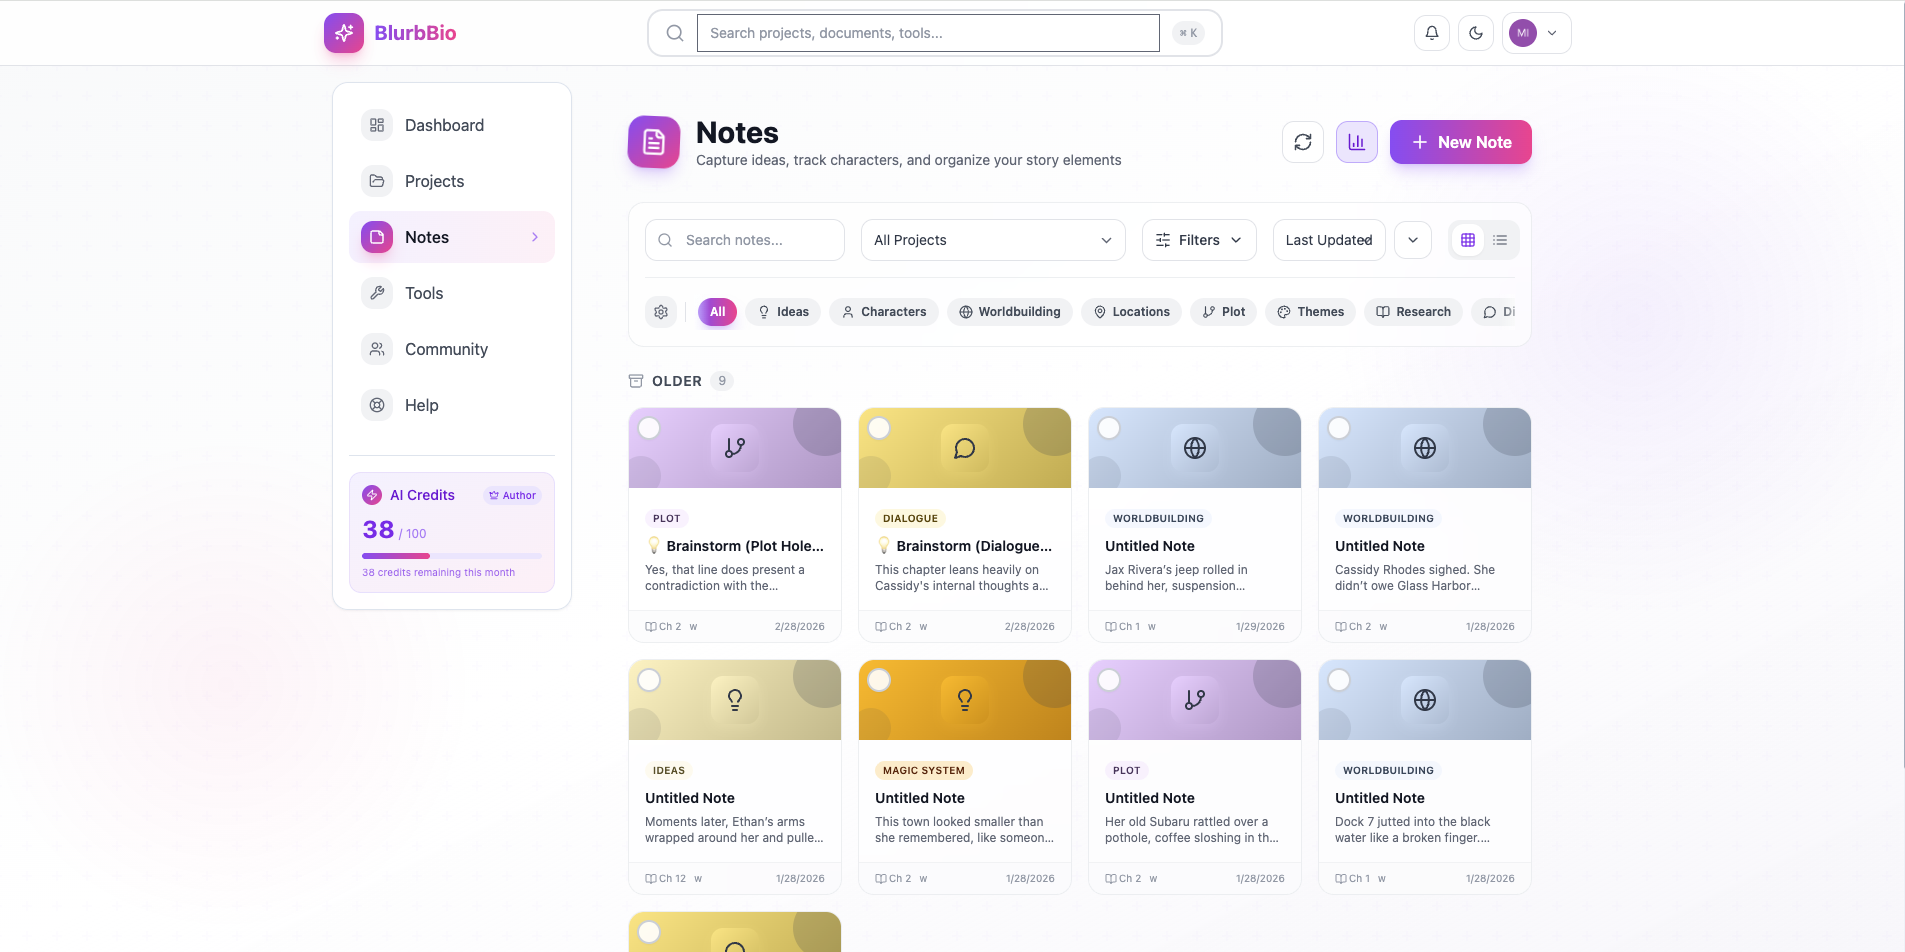Viewport: 1905px width, 952px height.
Task: Click branch icon on Brainstorm (Plot Hole) card
Action: pos(735,448)
